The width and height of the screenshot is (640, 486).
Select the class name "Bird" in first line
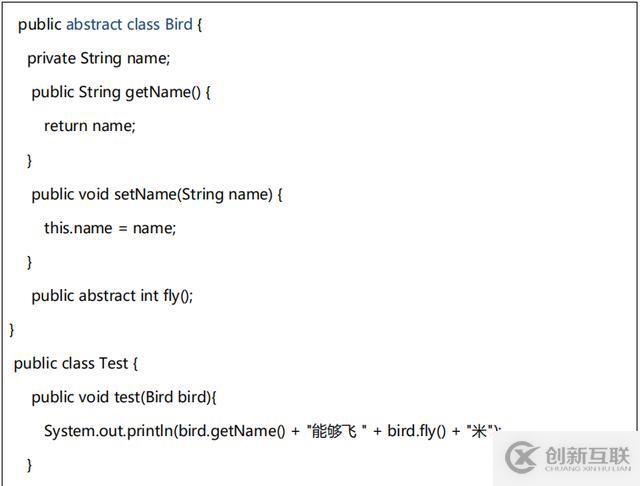coord(178,24)
